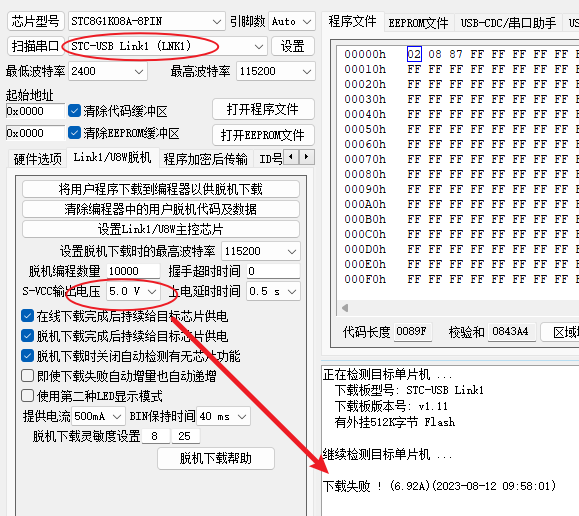
Task: Open the BIN保持时间 40 ms dropdown
Action: pyautogui.click(x=223, y=416)
